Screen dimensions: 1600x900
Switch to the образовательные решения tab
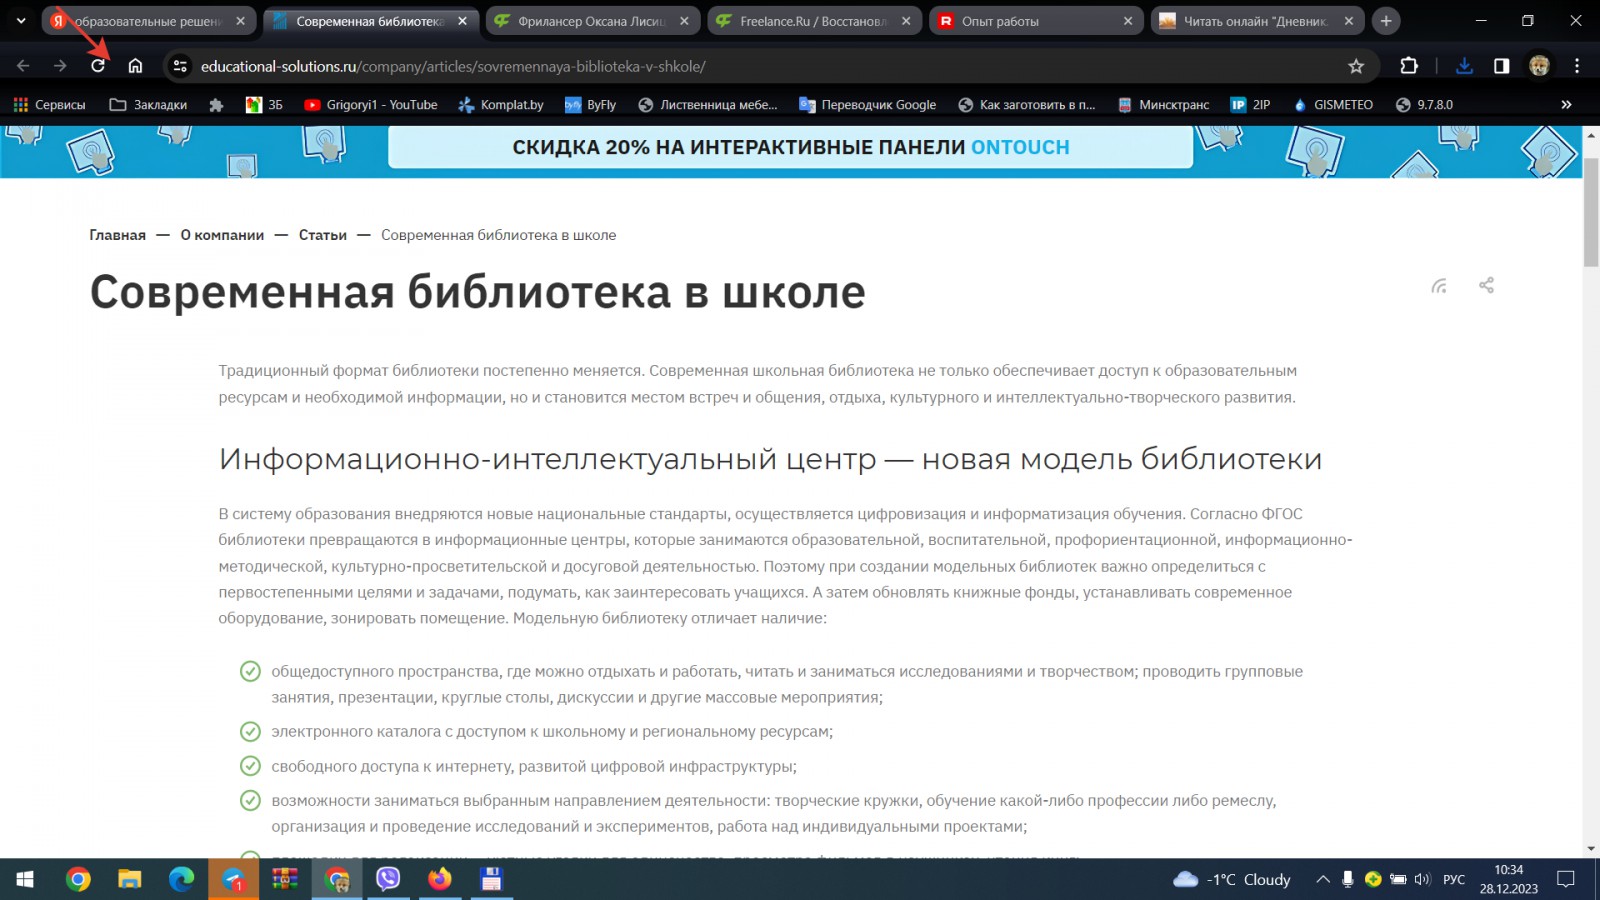coord(148,21)
